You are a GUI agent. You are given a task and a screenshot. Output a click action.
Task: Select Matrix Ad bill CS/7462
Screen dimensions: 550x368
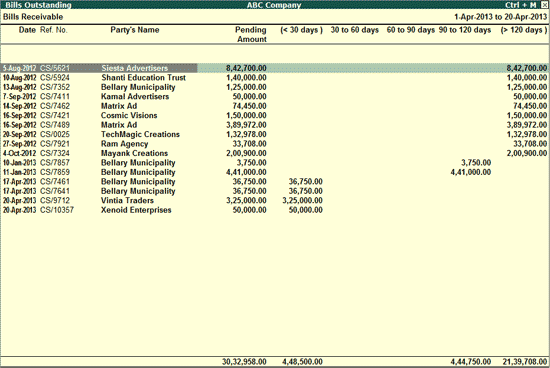coord(55,106)
